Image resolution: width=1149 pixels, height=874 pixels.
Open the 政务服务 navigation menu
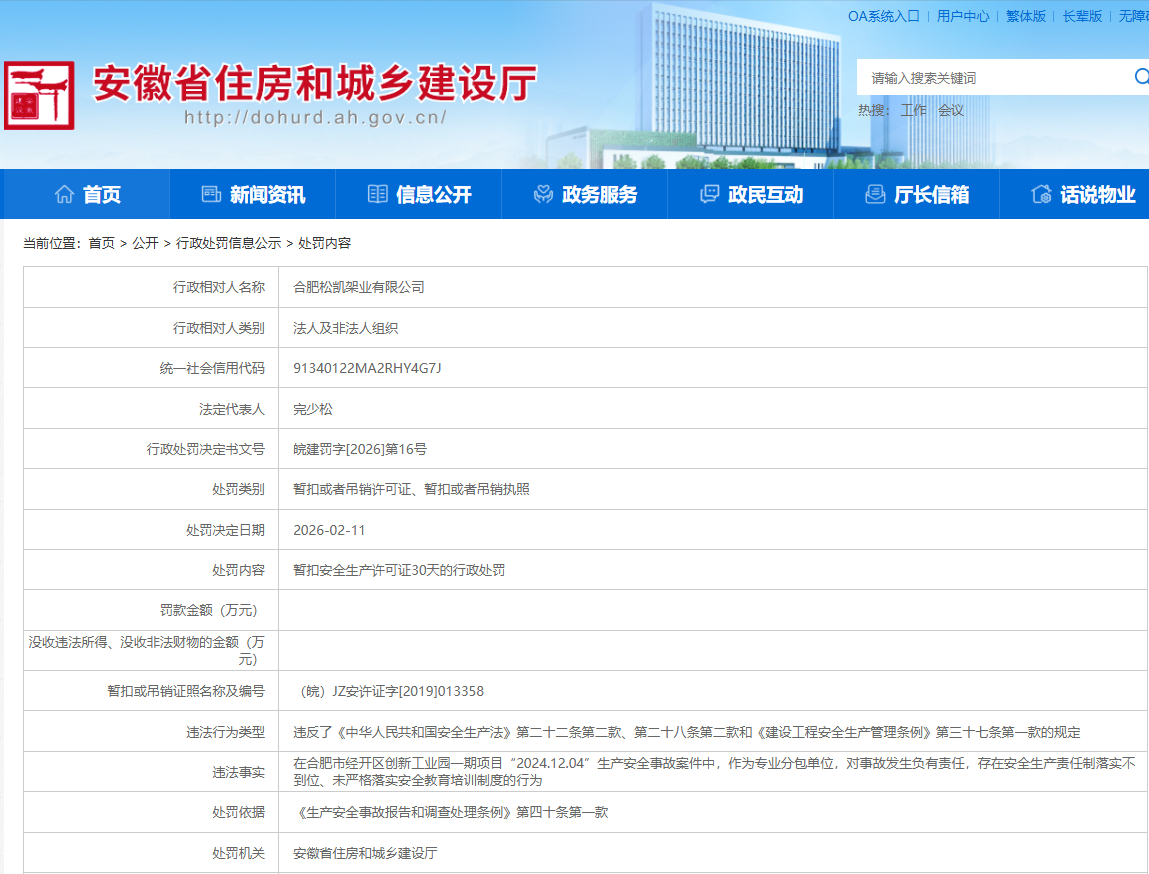coord(585,194)
